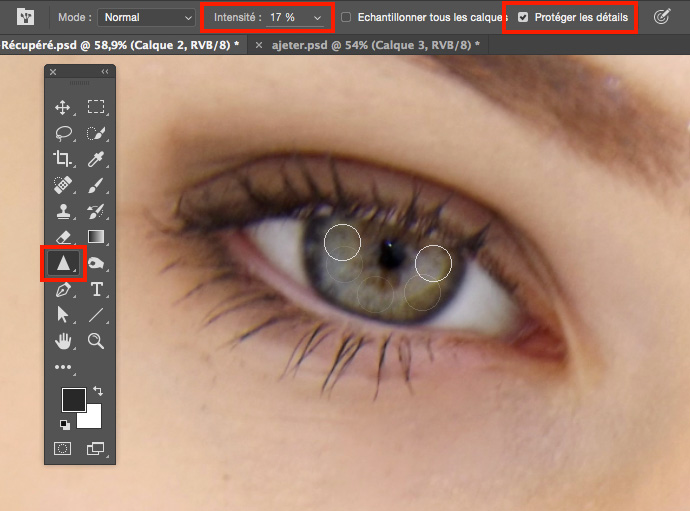Select the Move tool
The height and width of the screenshot is (511, 690).
tap(62, 108)
